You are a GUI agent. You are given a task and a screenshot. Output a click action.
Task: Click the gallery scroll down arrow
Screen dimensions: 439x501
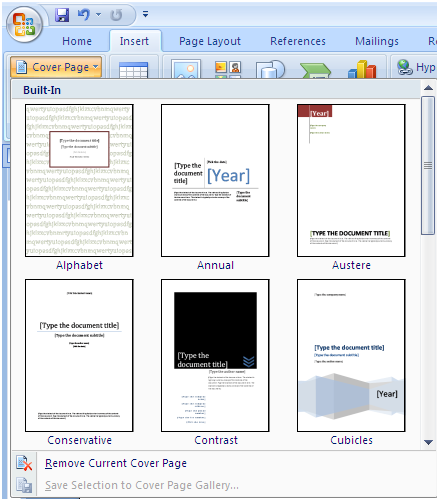pos(428,442)
